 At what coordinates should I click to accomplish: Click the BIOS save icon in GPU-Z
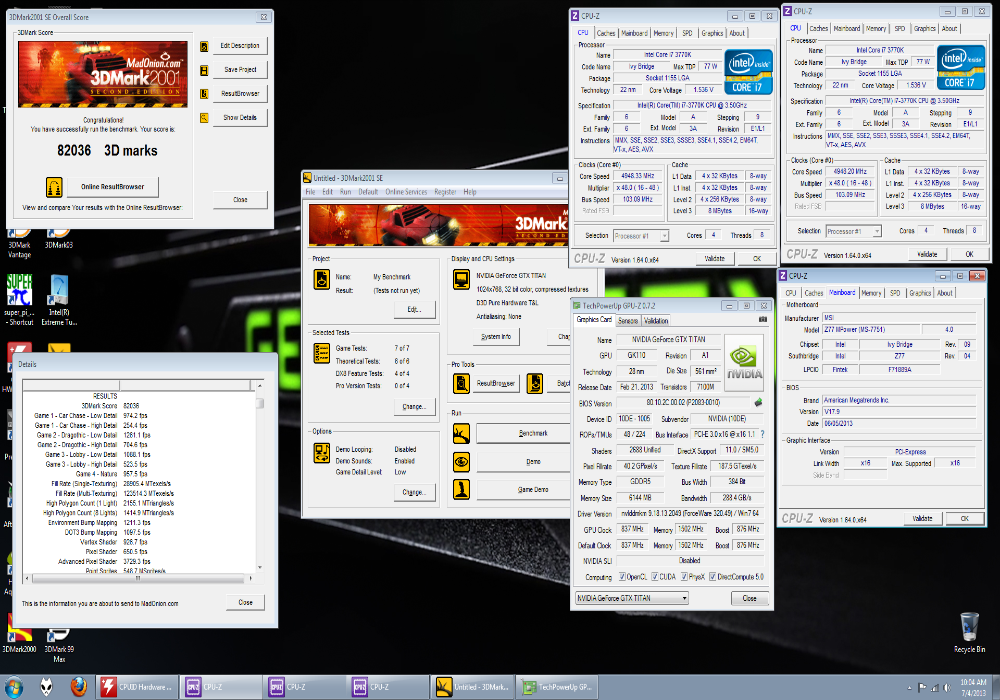(758, 403)
